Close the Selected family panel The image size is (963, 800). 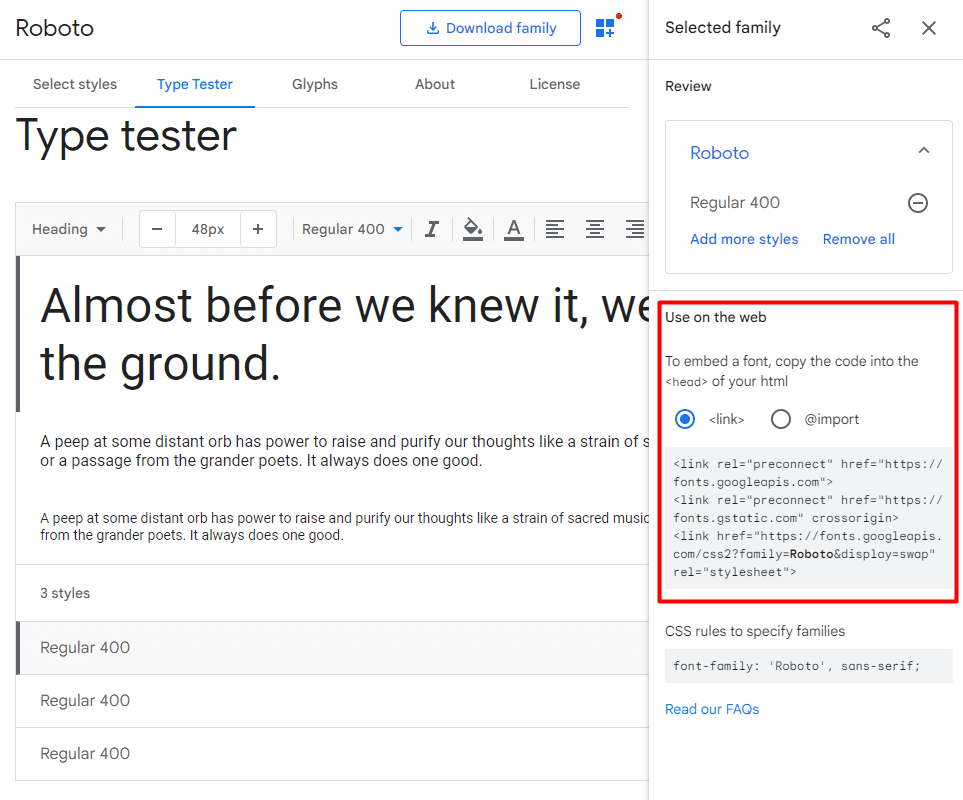[929, 28]
